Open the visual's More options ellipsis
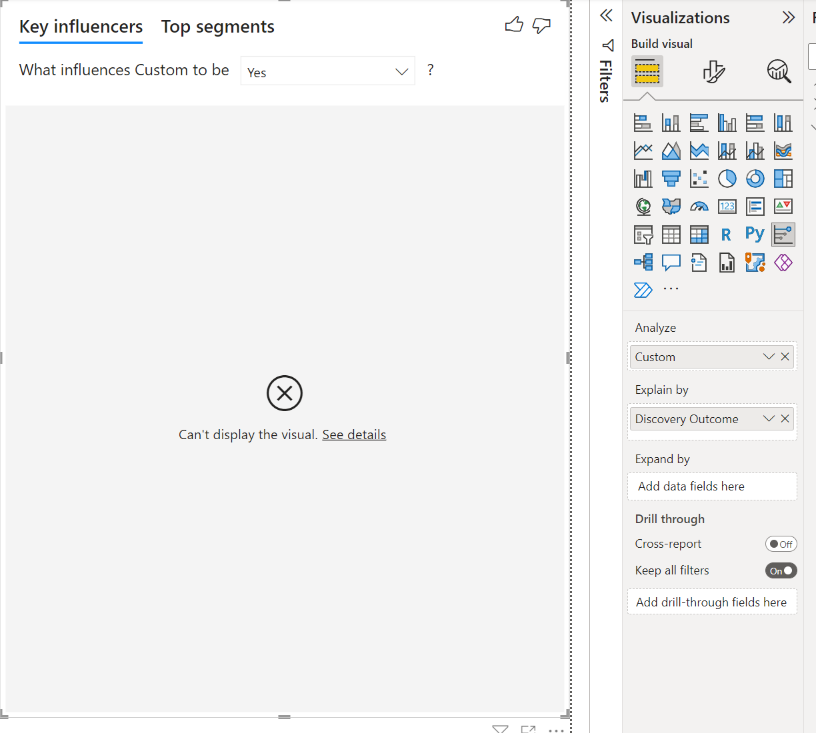The image size is (816, 733). tap(556, 729)
